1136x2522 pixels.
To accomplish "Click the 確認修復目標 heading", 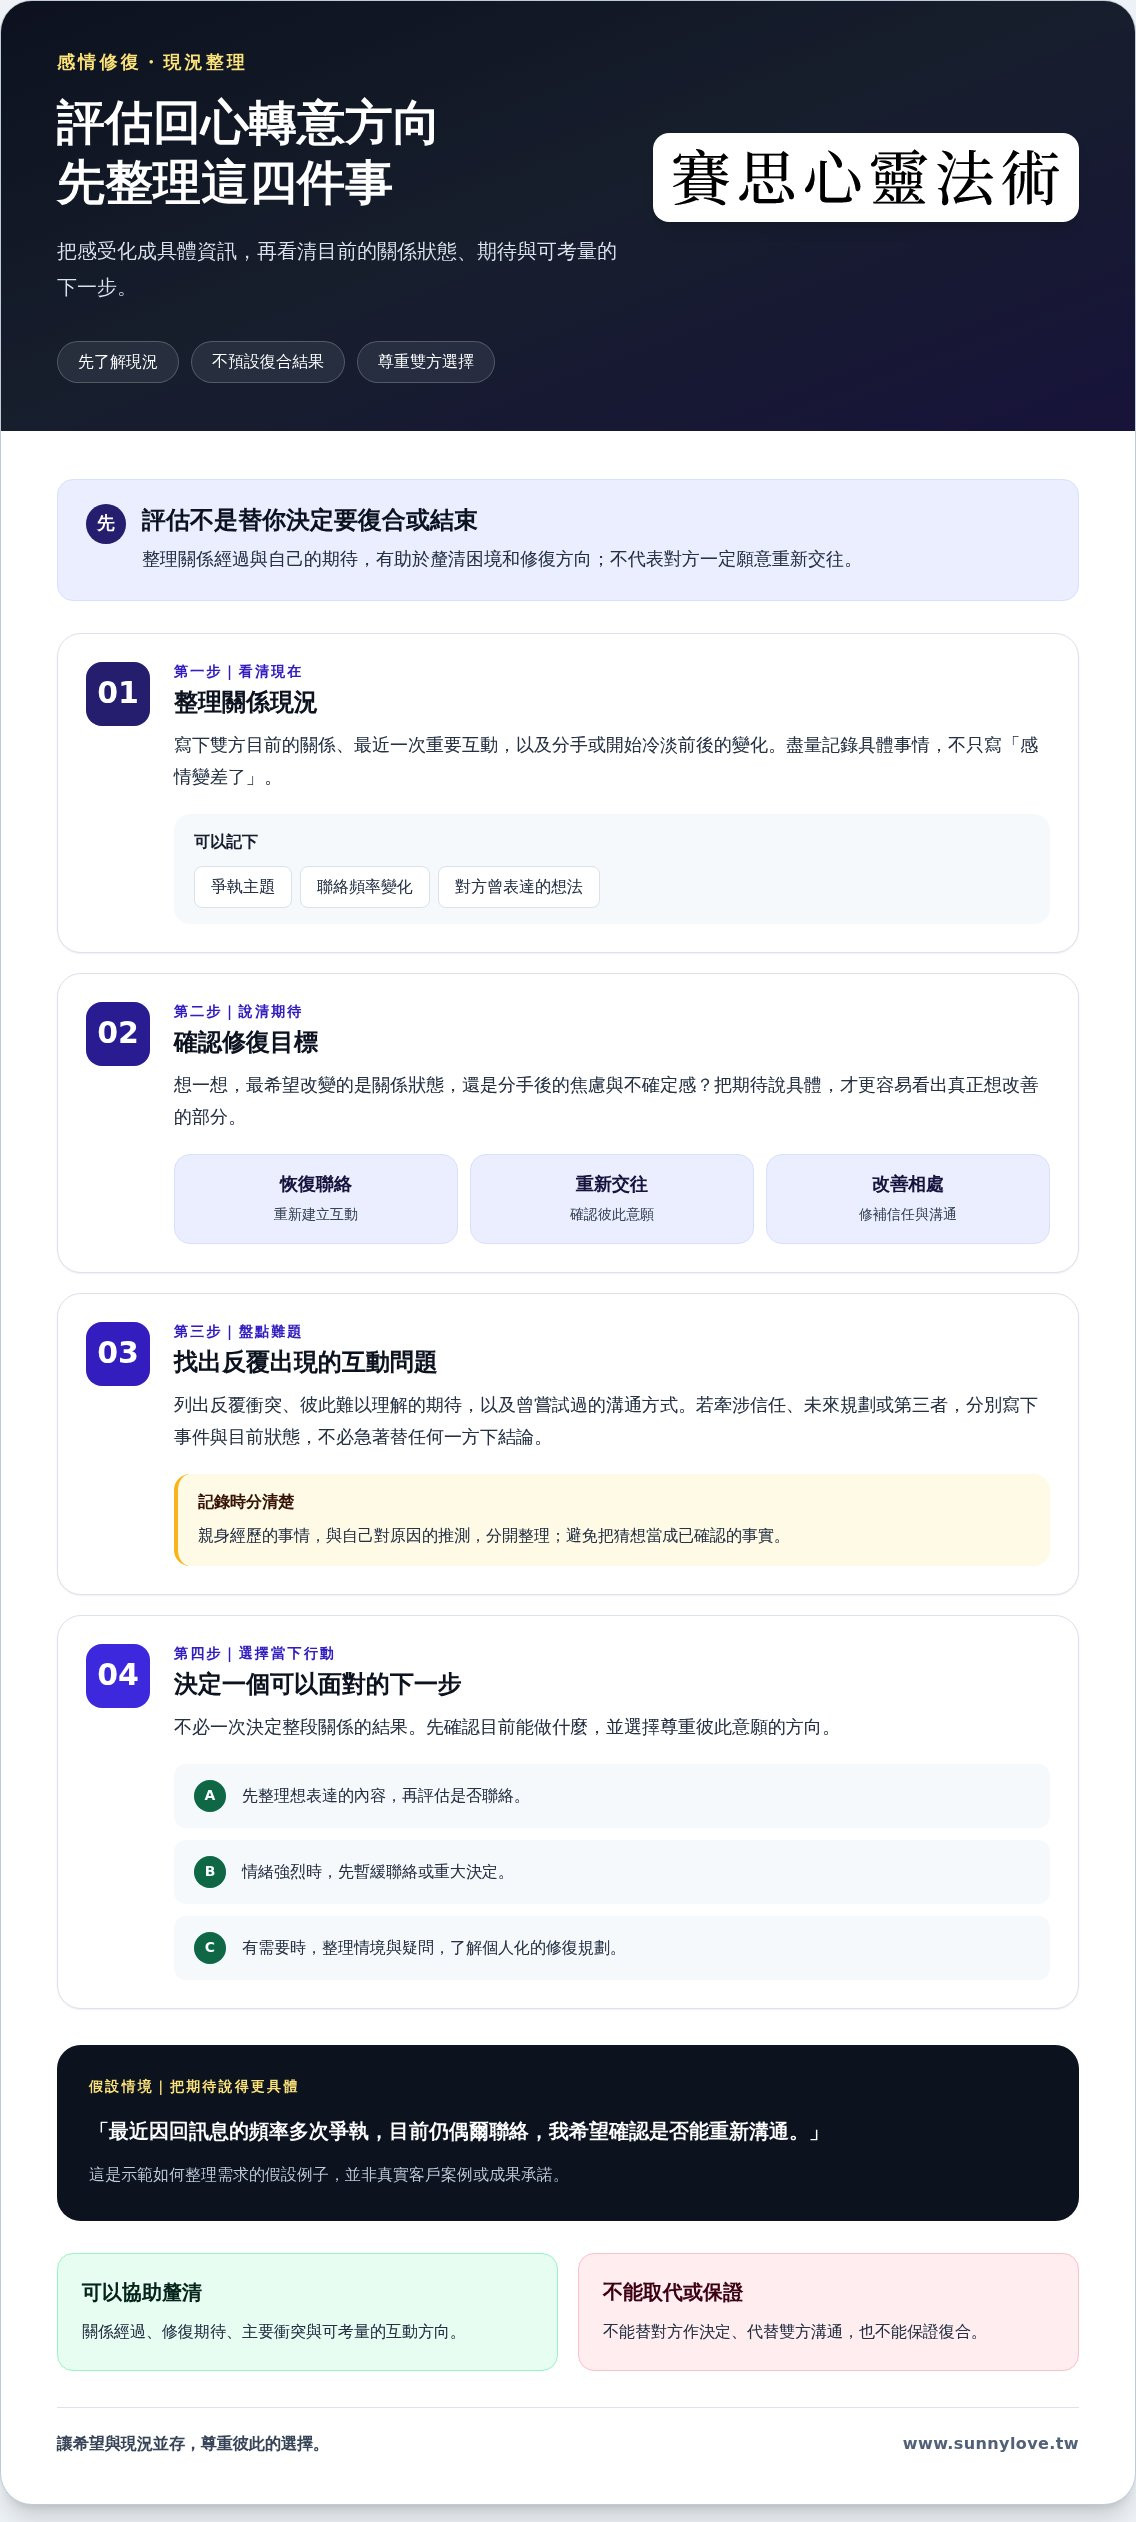I will pos(246,1043).
